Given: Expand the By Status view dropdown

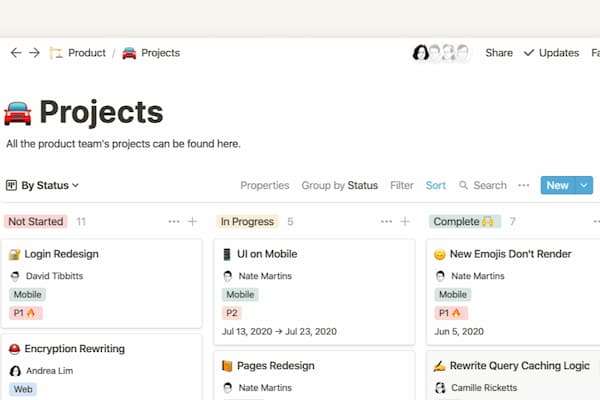Looking at the screenshot, I should pyautogui.click(x=42, y=185).
